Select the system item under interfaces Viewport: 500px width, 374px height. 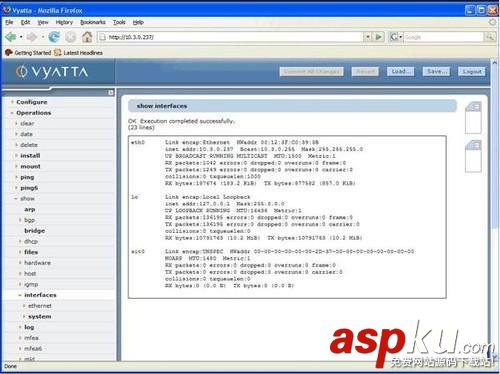[x=40, y=317]
